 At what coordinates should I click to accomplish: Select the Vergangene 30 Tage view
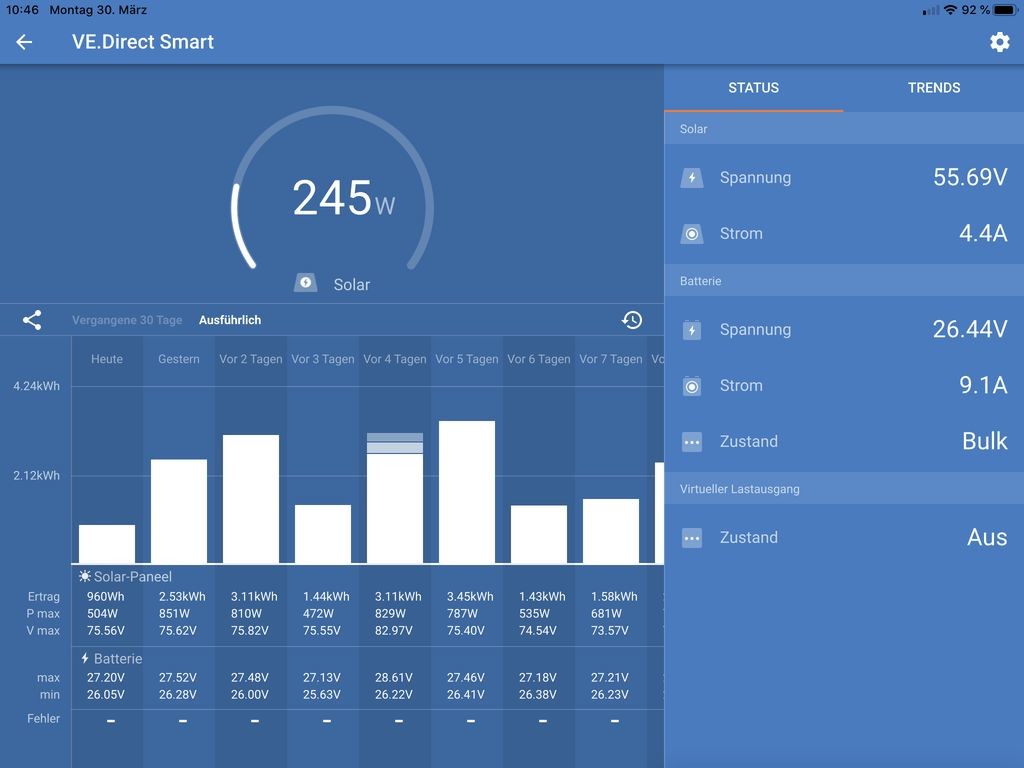tap(127, 320)
